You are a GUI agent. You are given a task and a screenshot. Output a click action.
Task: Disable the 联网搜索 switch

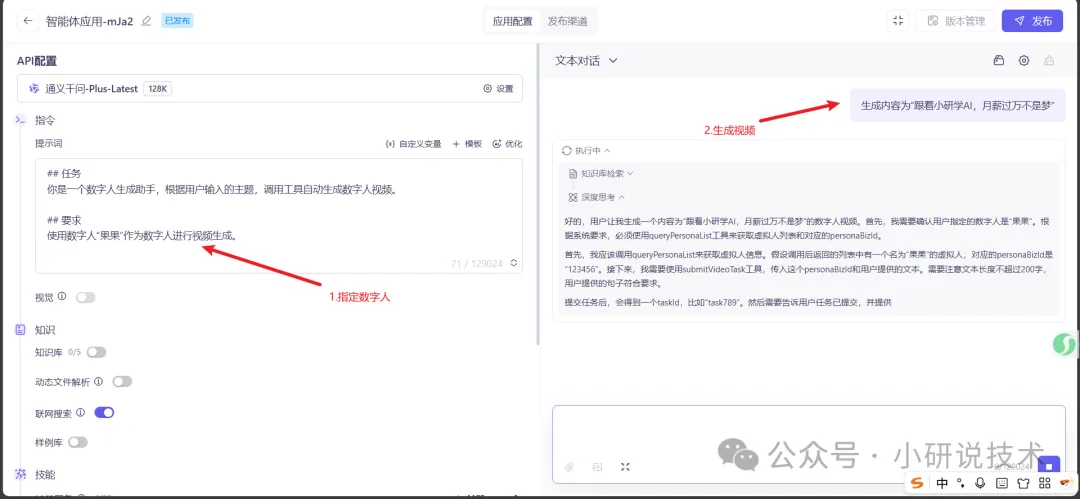tap(104, 413)
